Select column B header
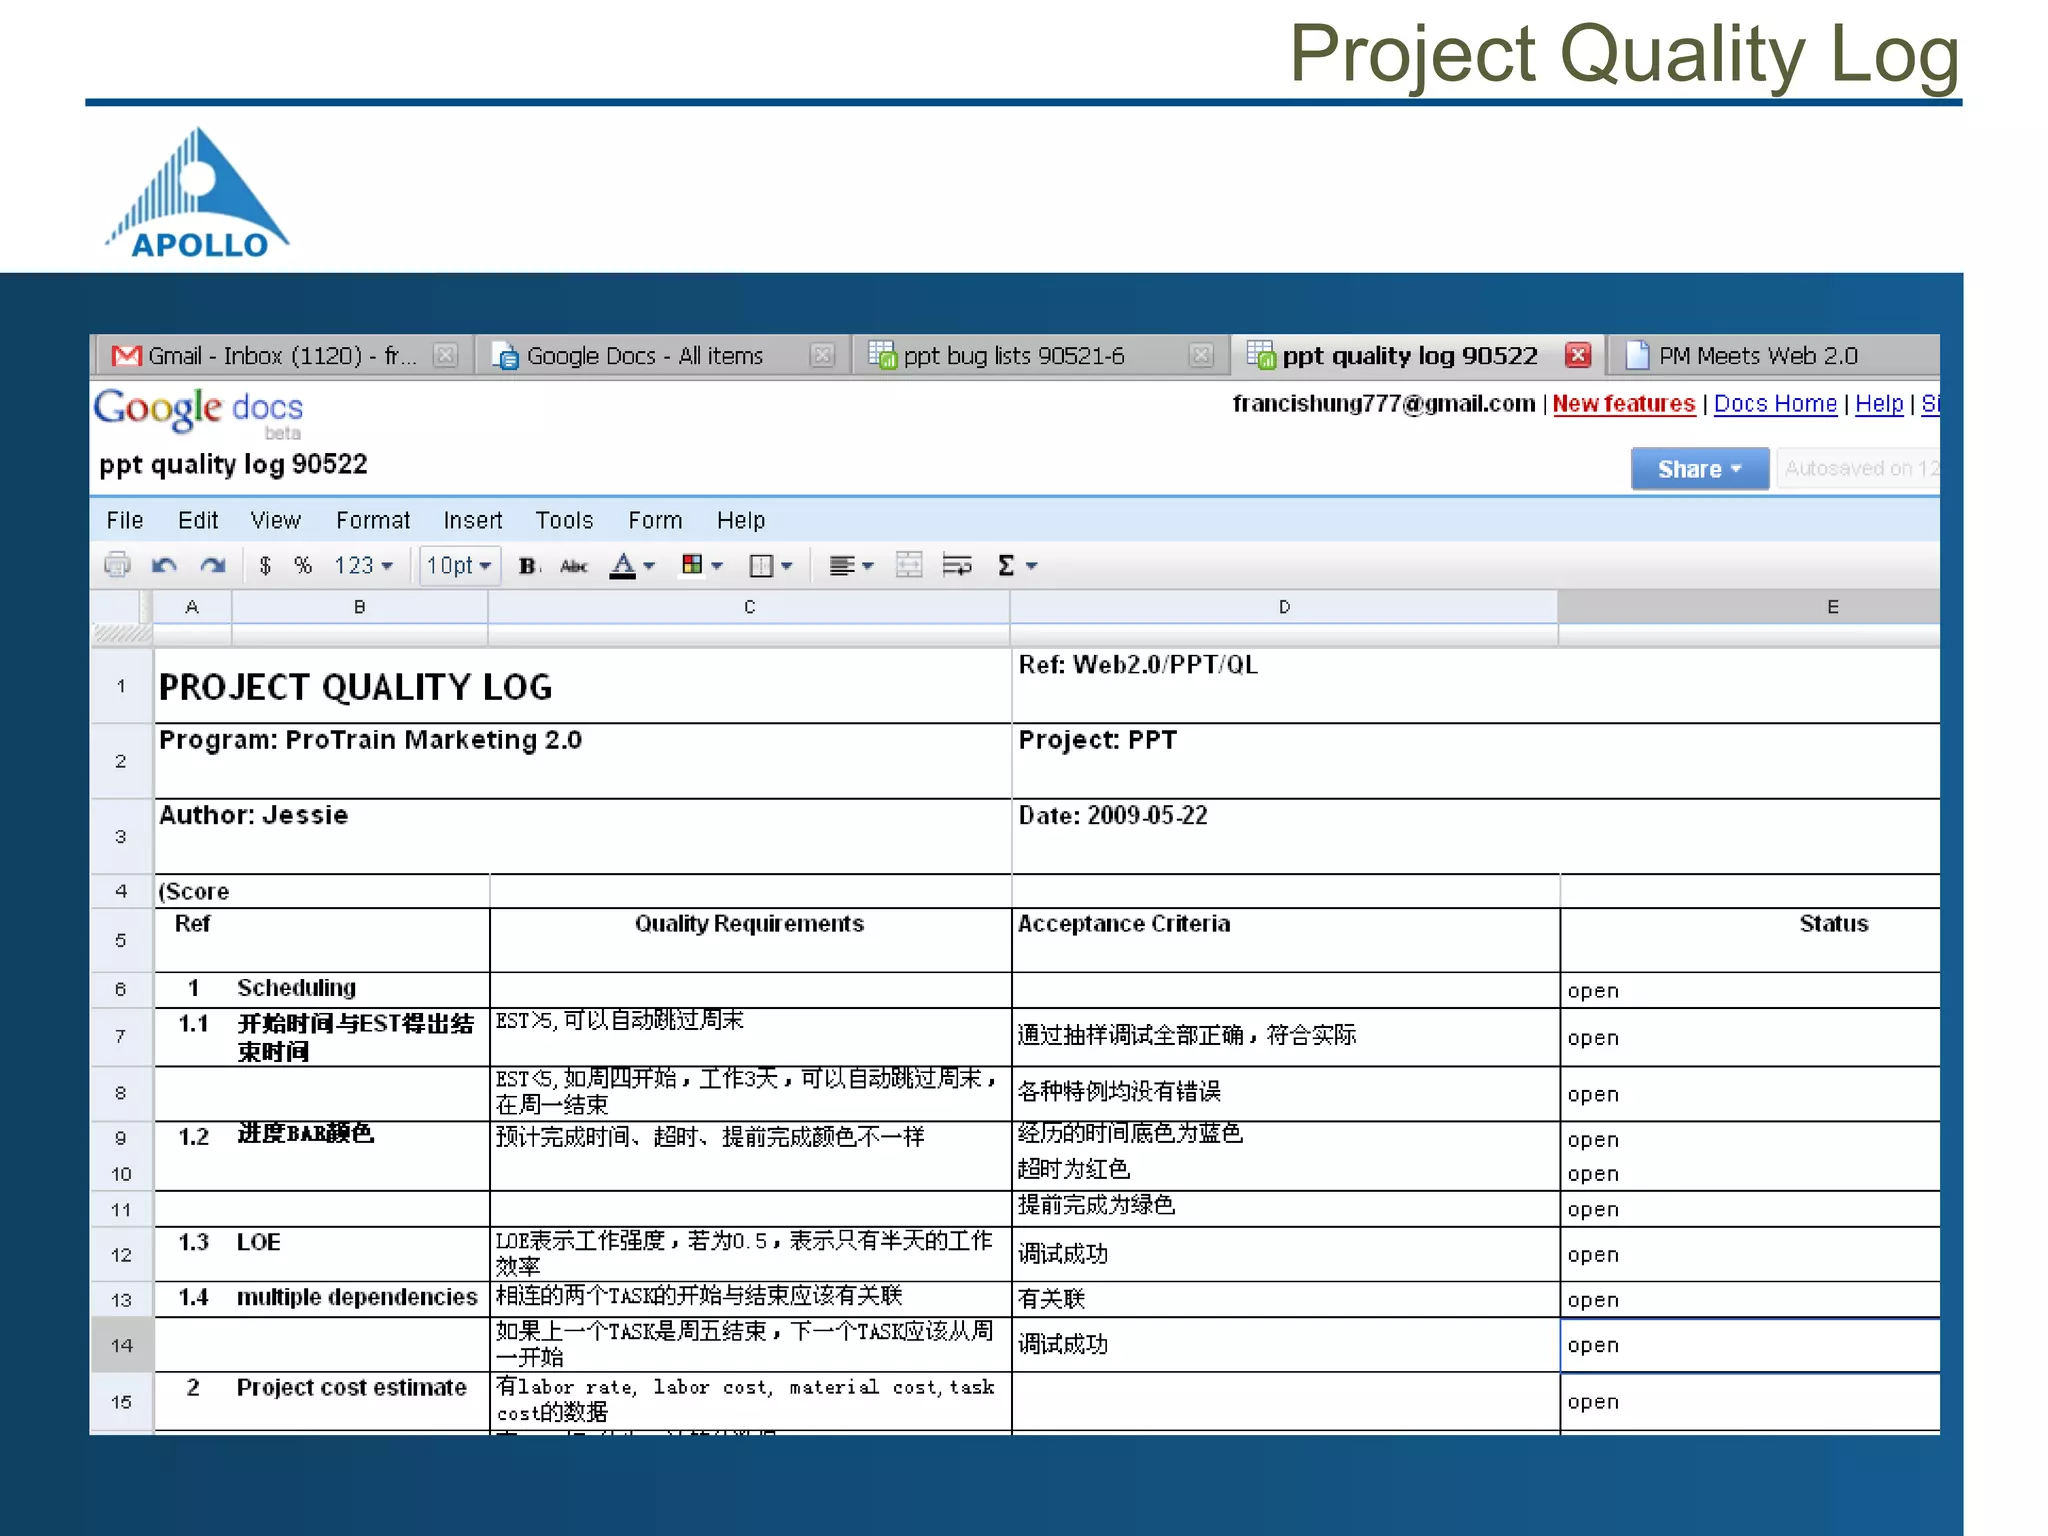 click(359, 607)
